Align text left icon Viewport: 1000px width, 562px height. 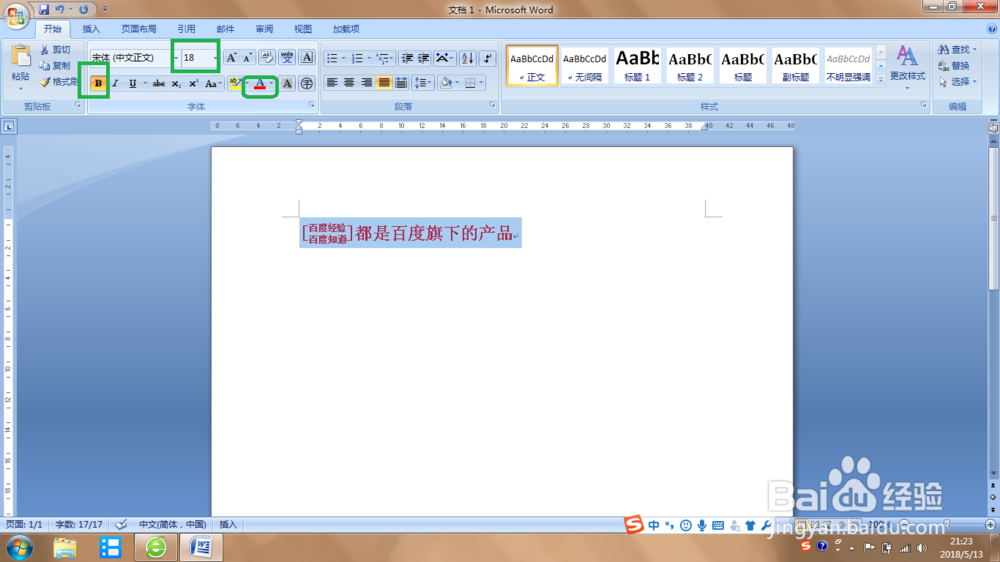[332, 82]
